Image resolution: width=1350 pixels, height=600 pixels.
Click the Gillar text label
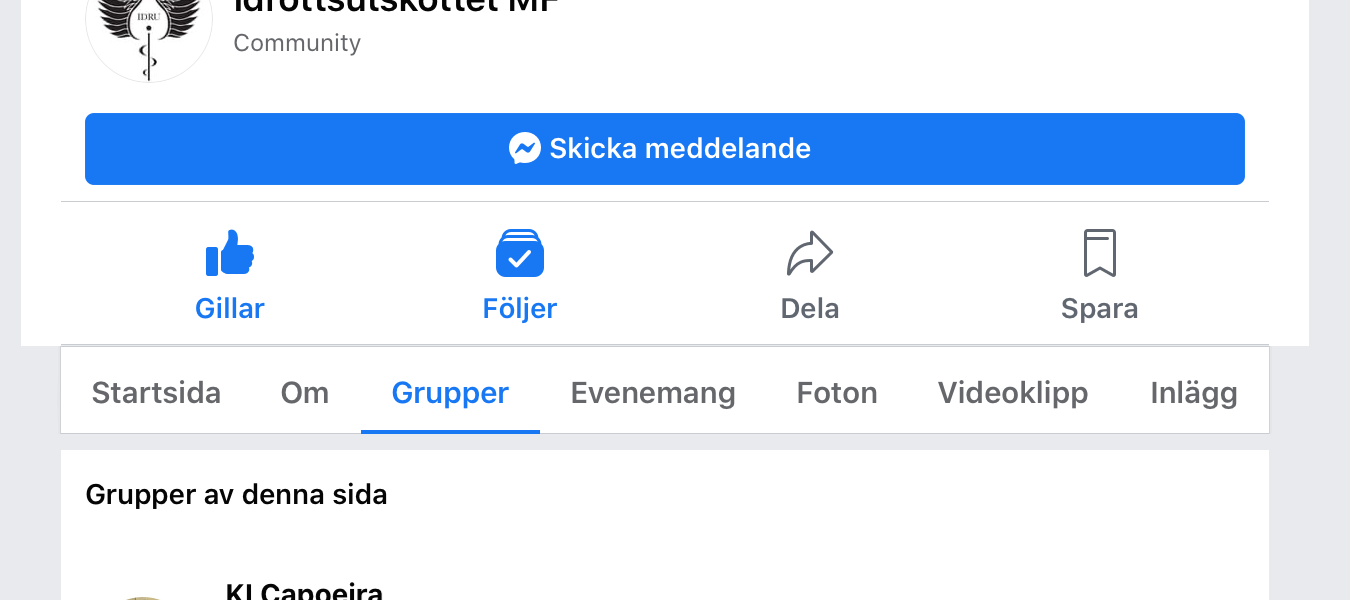pos(230,309)
